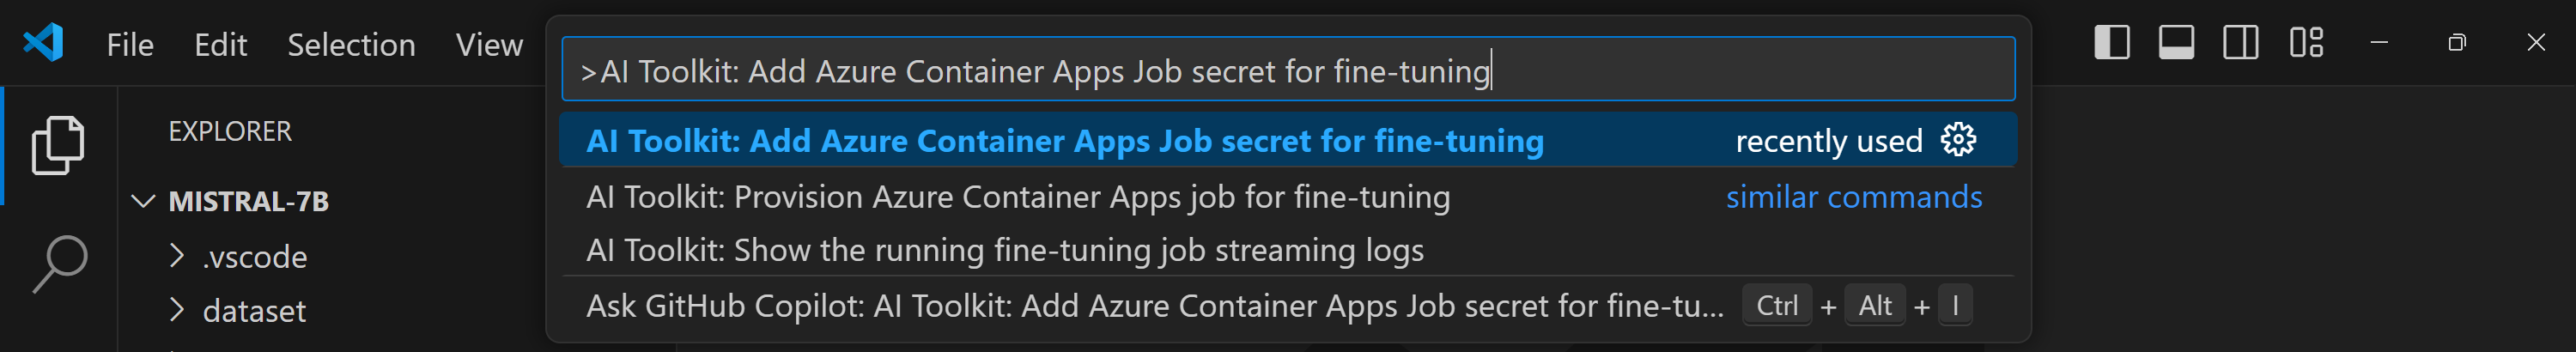This screenshot has height=352, width=2576.
Task: Toggle the secondary side bar visibility
Action: (x=2240, y=43)
